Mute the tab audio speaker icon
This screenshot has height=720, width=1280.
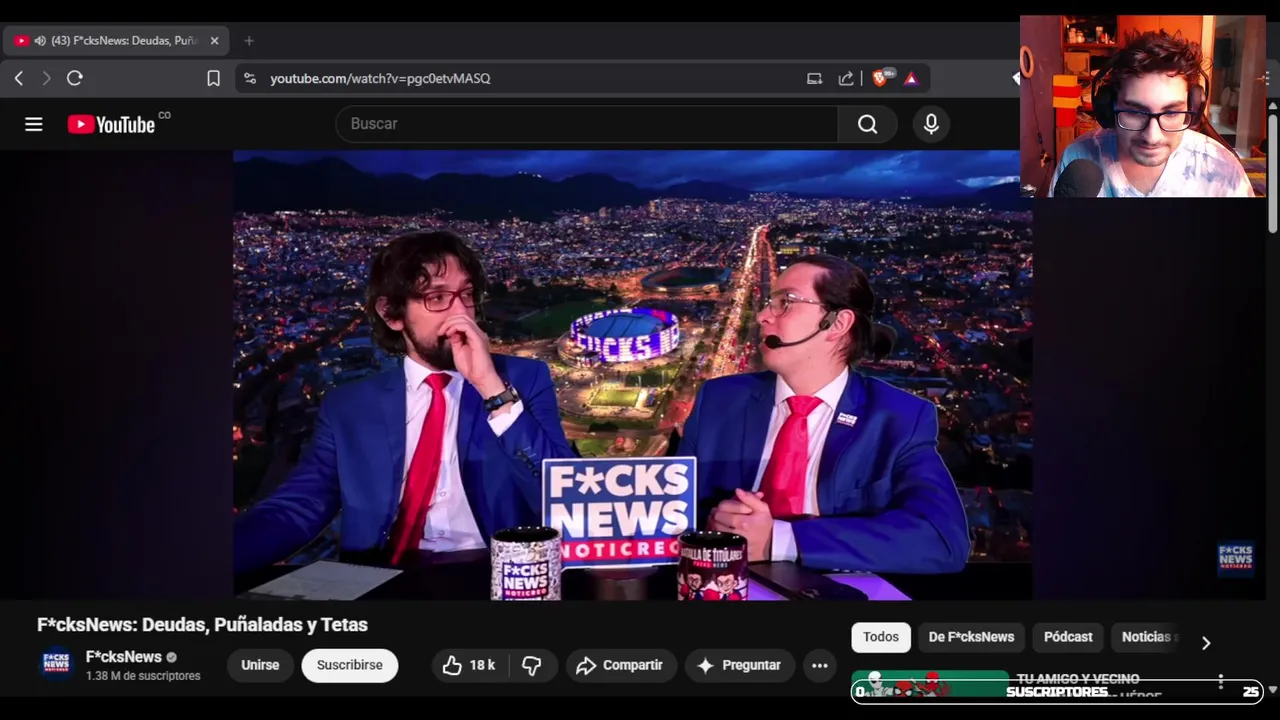pos(40,41)
